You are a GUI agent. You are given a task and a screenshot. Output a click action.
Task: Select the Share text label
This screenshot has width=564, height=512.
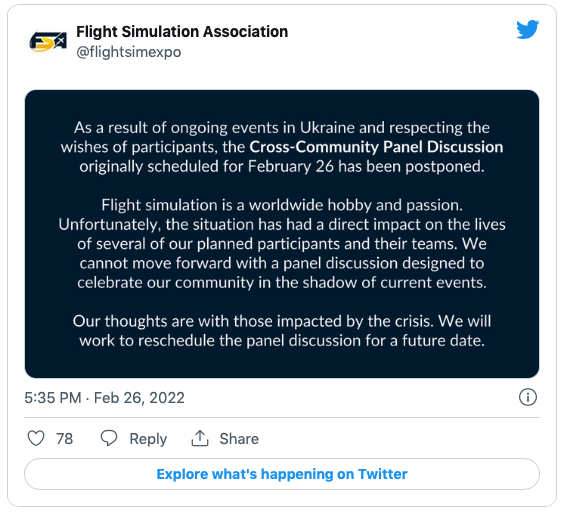click(x=239, y=439)
